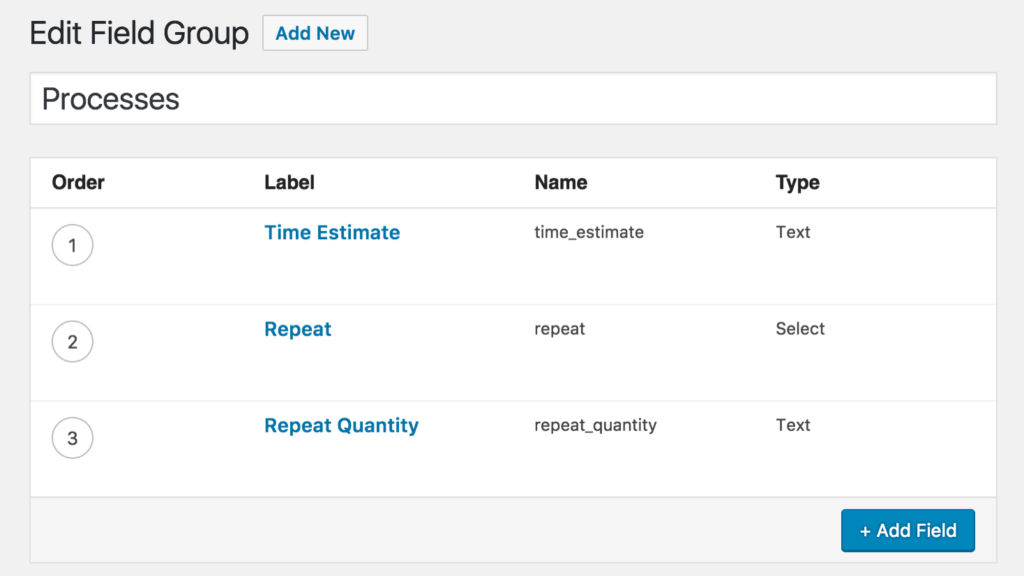Click the Add New button
Viewport: 1024px width, 576px height.
pos(315,33)
